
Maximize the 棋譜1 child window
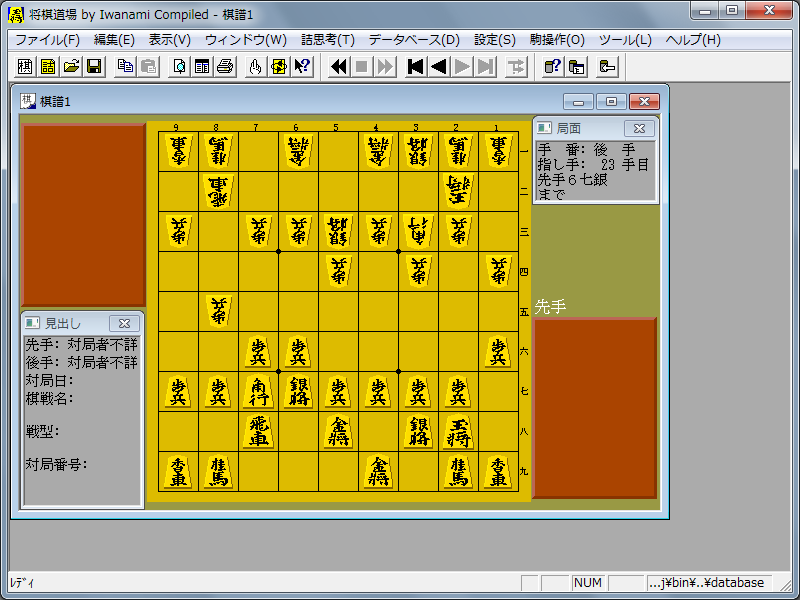611,102
